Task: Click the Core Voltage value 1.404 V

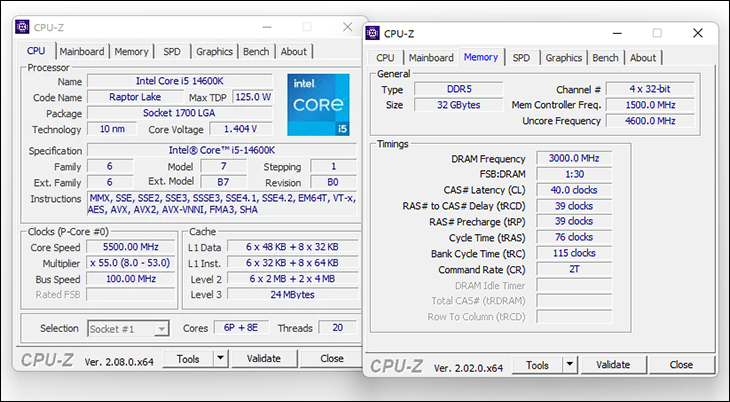Action: point(241,129)
